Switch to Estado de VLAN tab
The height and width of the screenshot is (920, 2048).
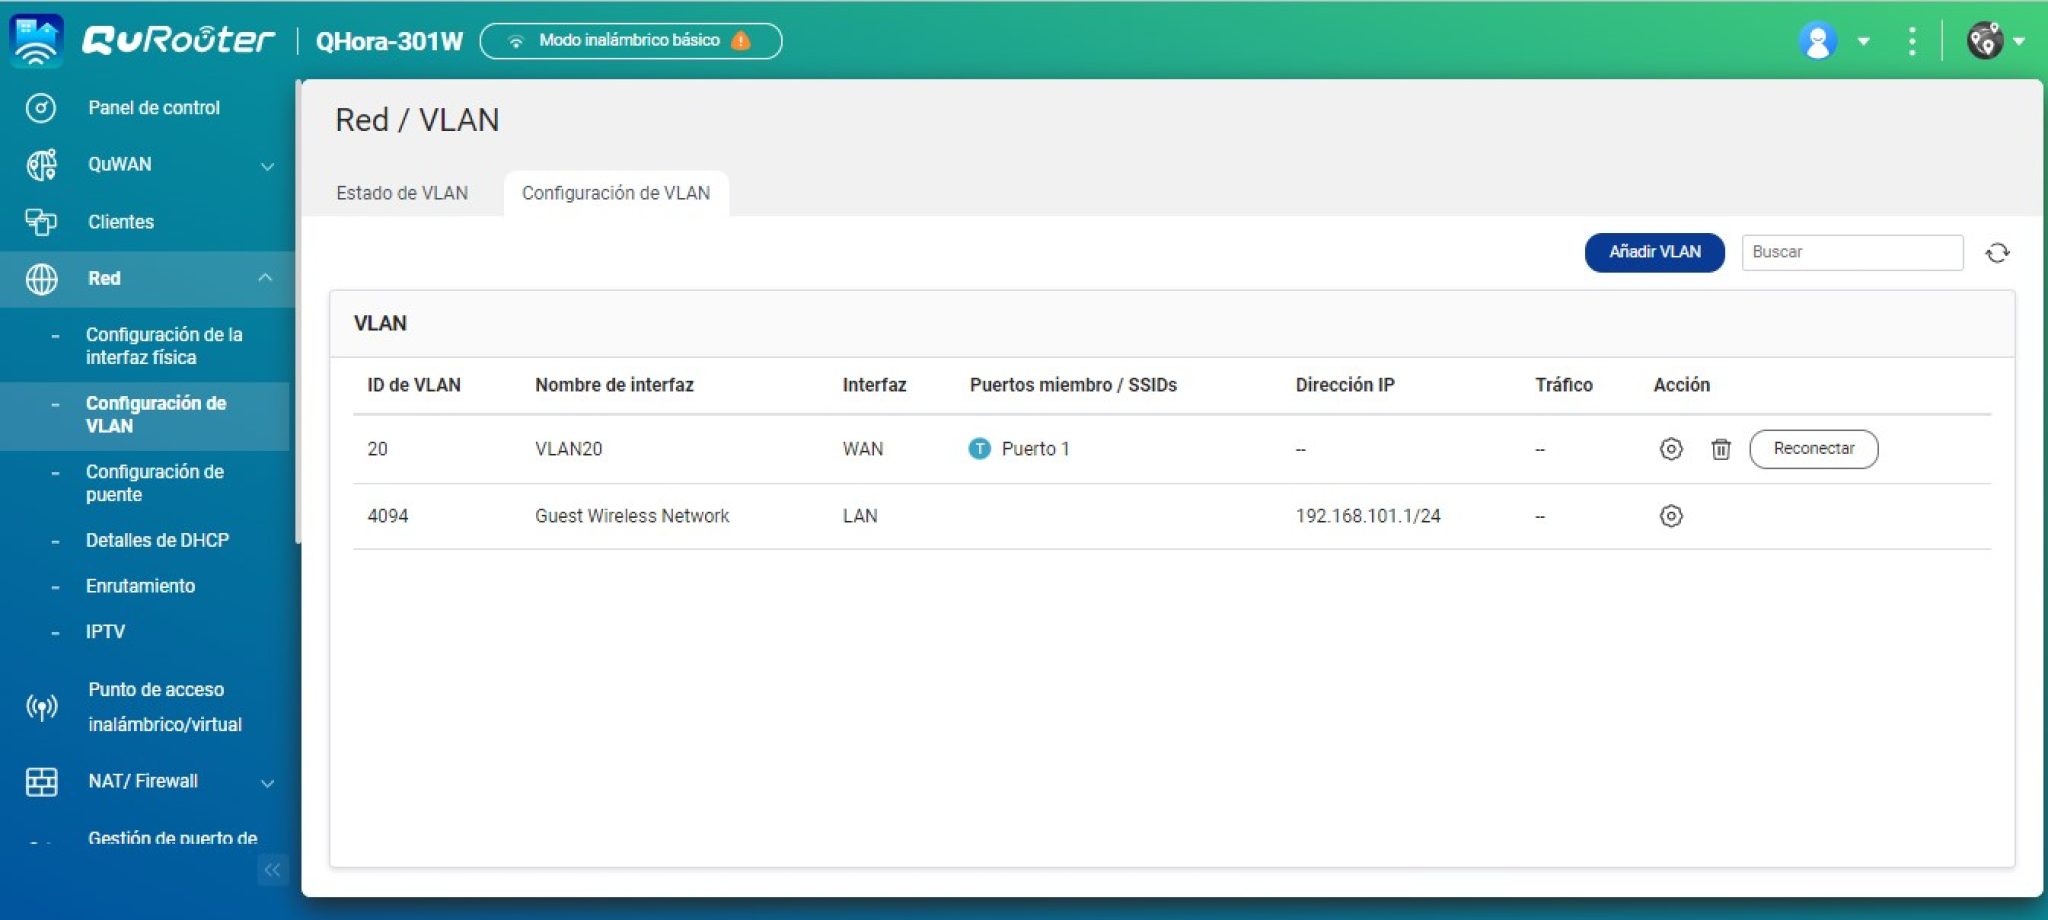point(402,193)
